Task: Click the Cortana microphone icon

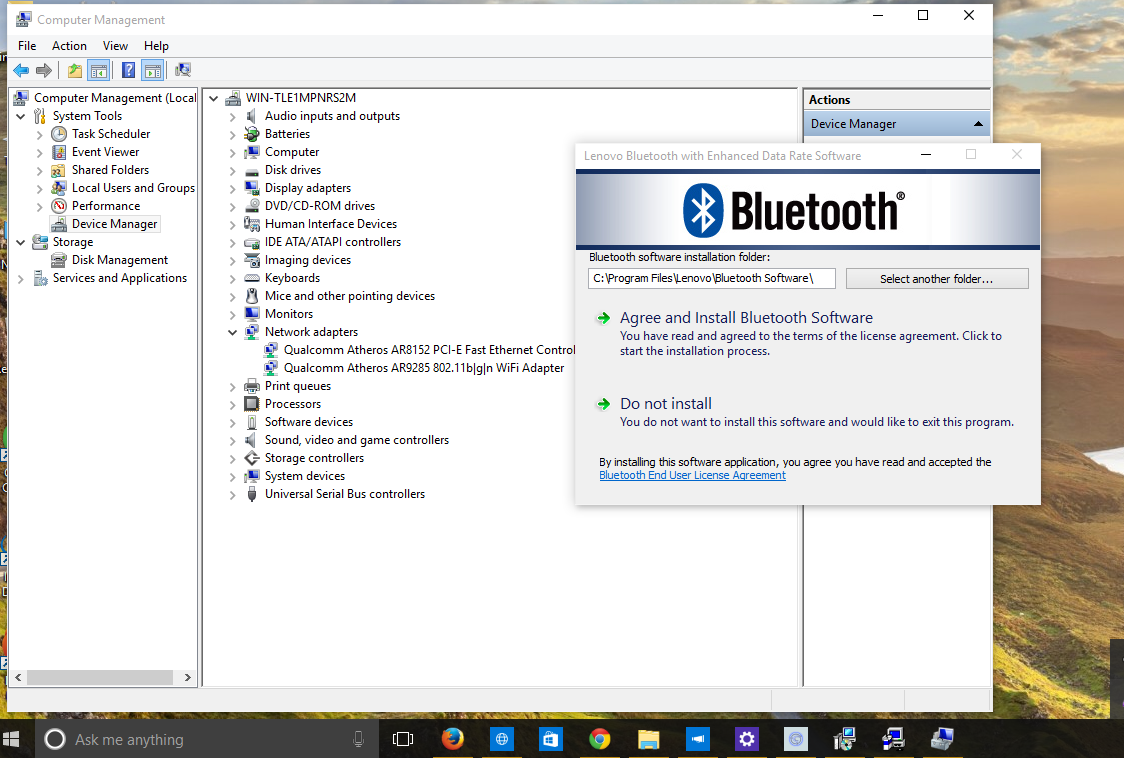Action: pyautogui.click(x=358, y=739)
